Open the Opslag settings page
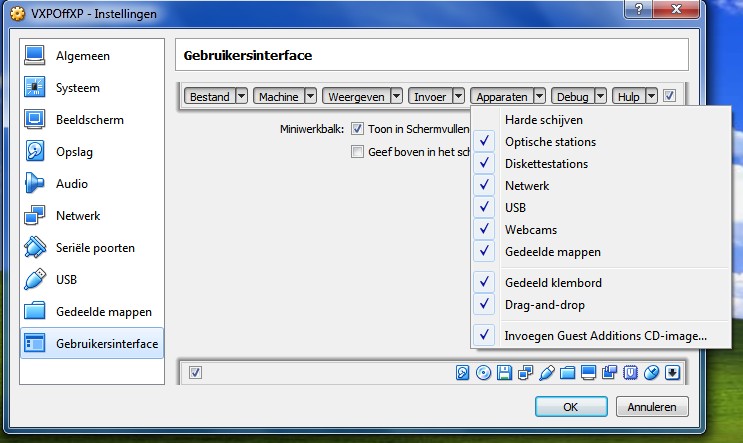 (x=92, y=152)
